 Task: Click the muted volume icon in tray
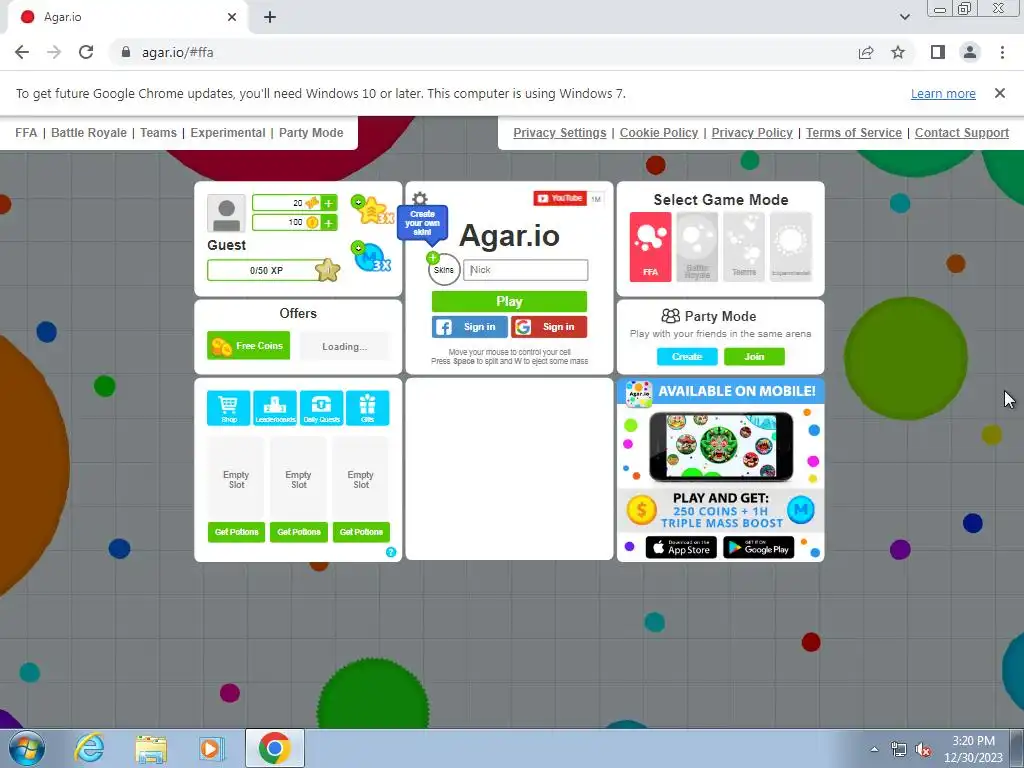click(923, 750)
